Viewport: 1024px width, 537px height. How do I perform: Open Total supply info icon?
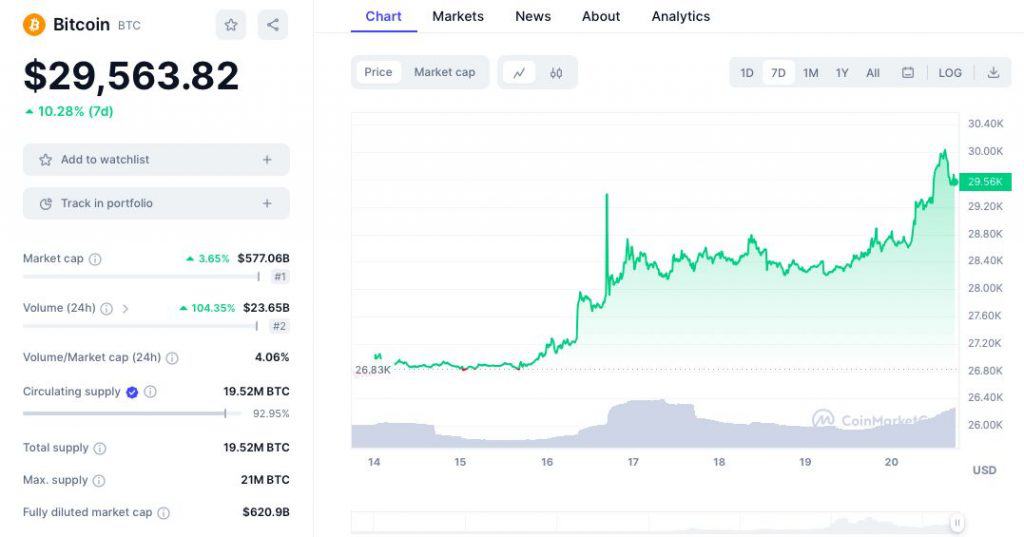tap(99, 448)
